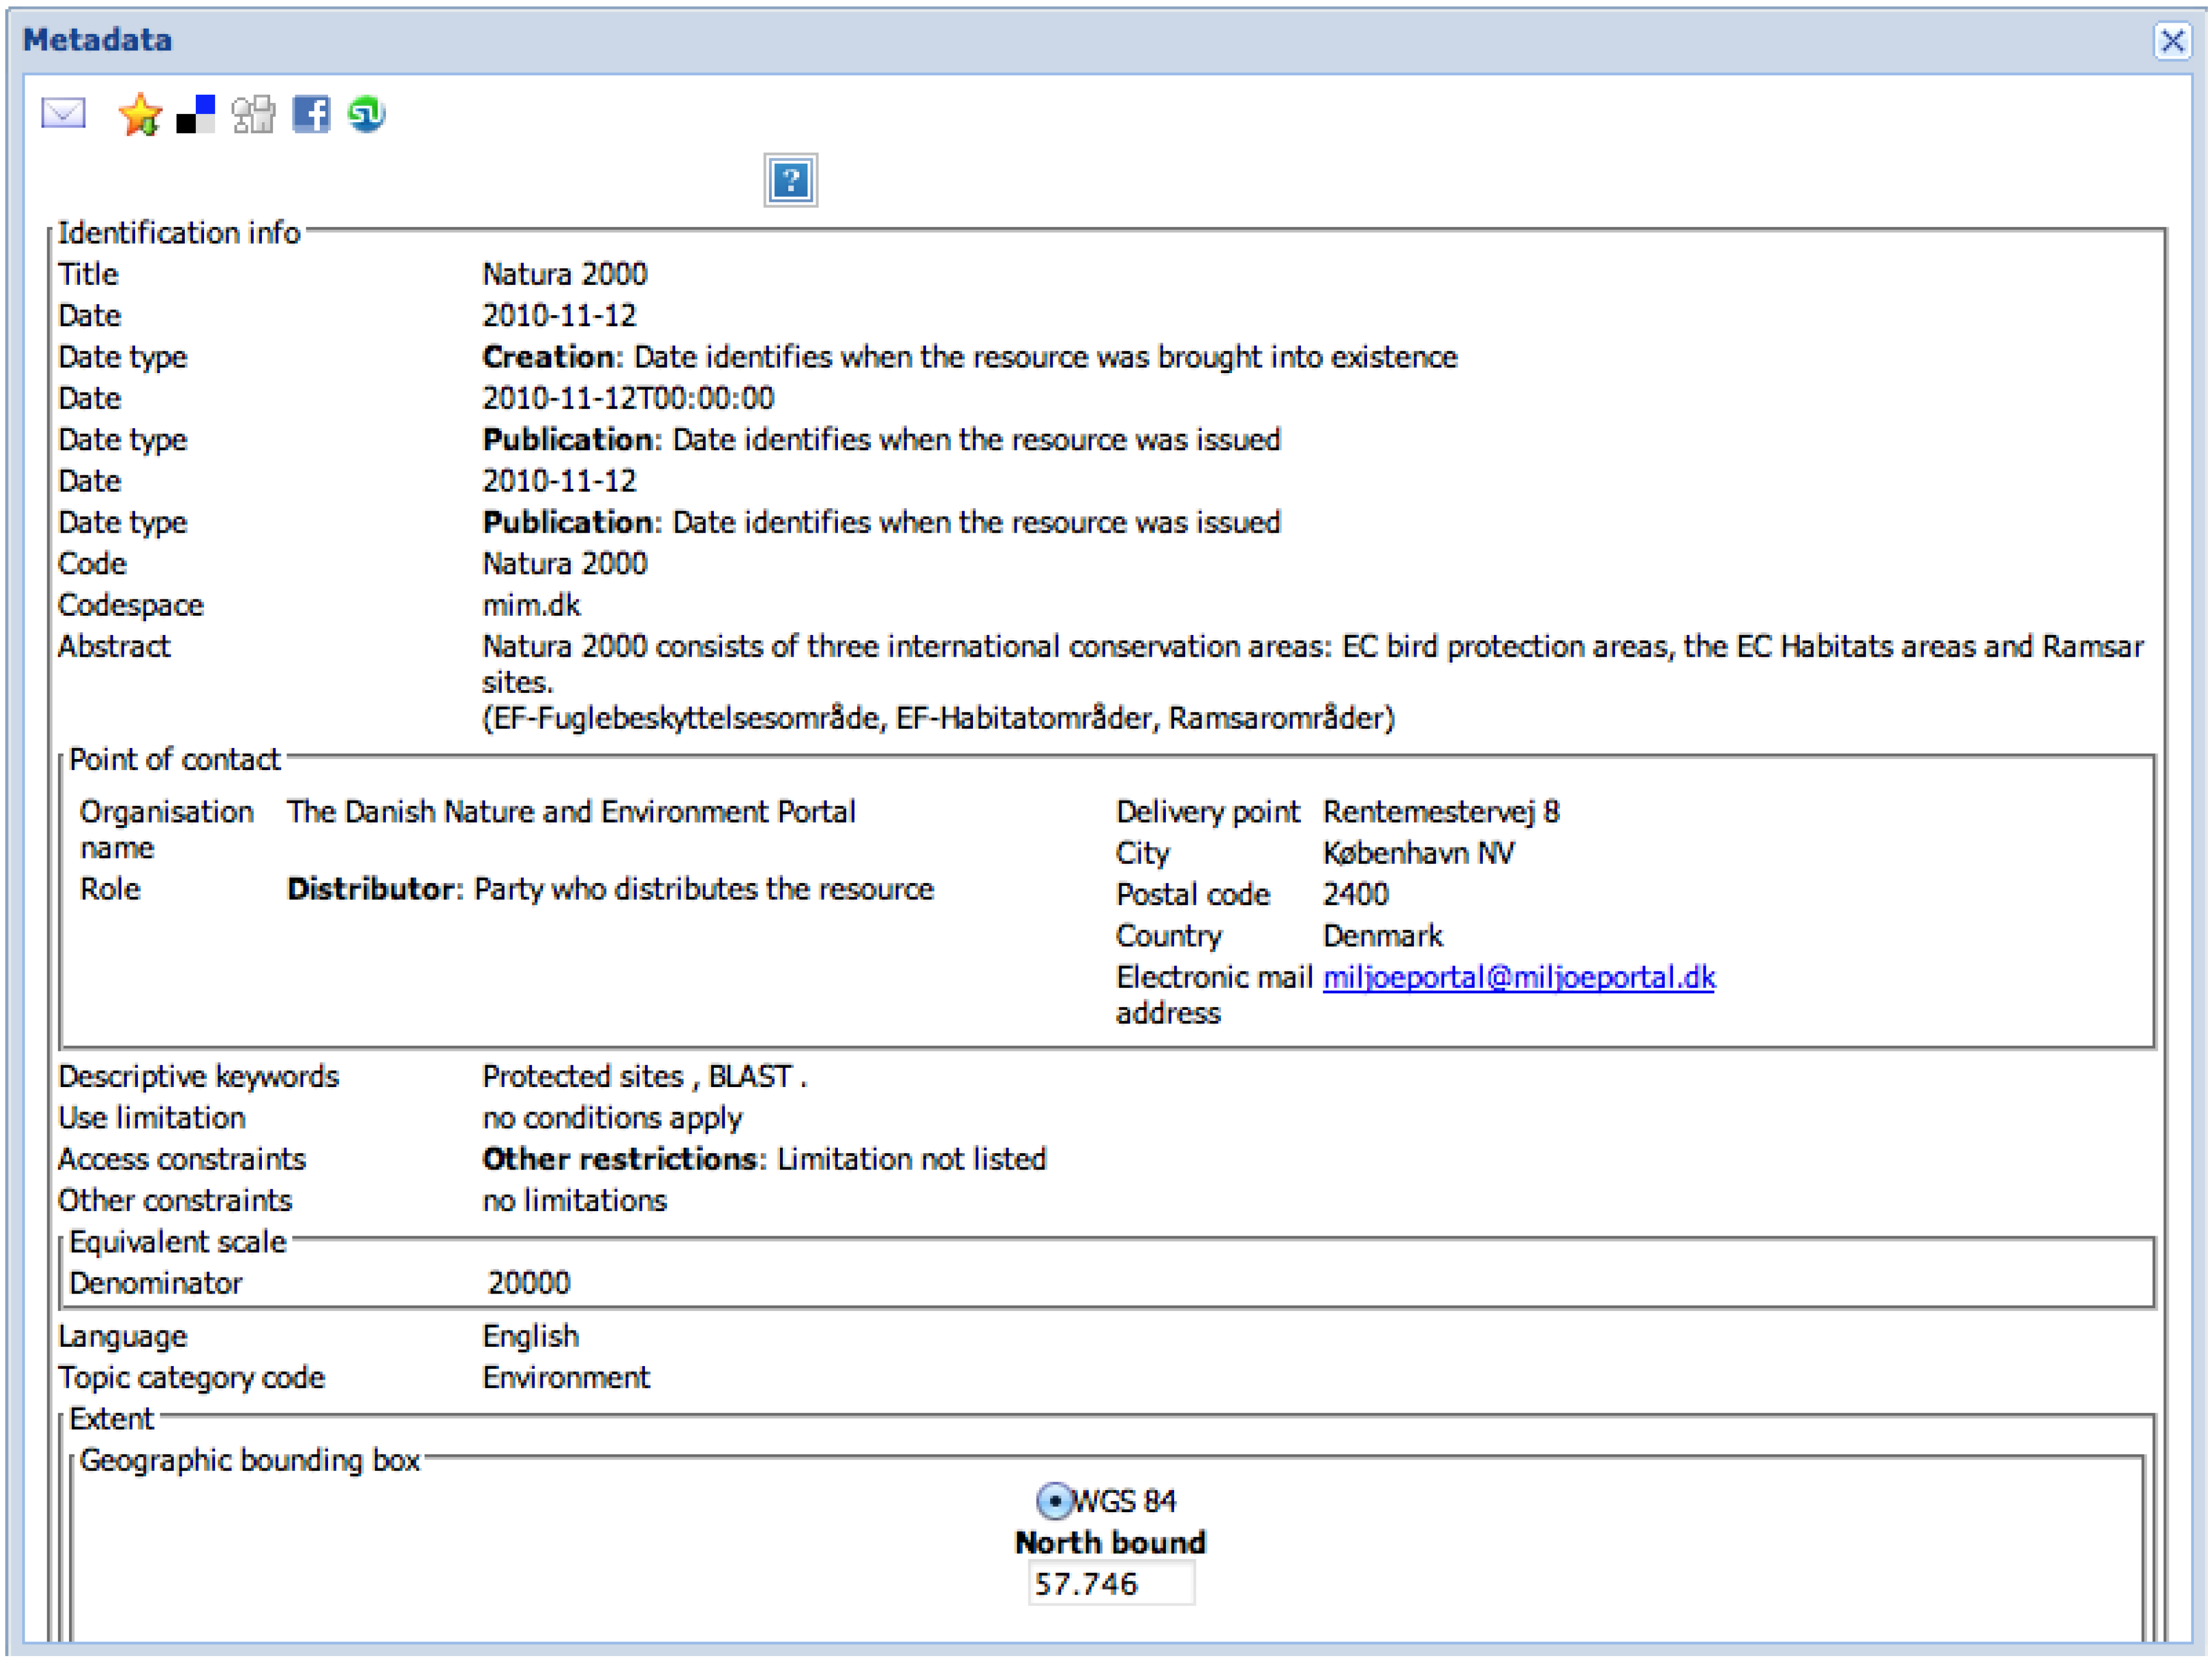
Task: Click the Point of contact section legend
Action: click(174, 759)
